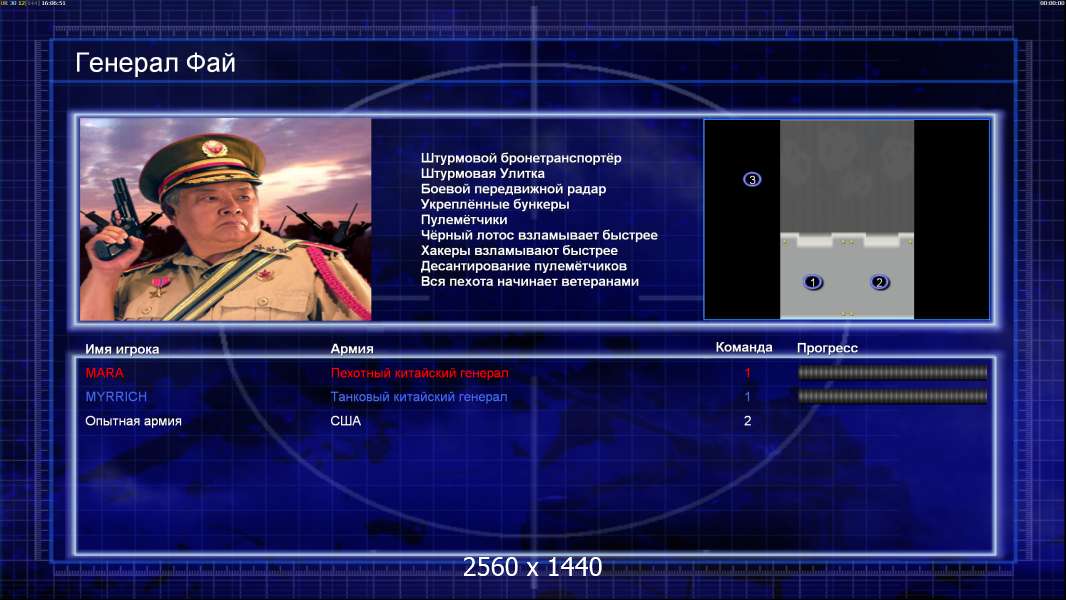Image resolution: width=1066 pixels, height=600 pixels.
Task: Click the Штурмовой бронетранспортёр bonus line
Action: (x=521, y=158)
